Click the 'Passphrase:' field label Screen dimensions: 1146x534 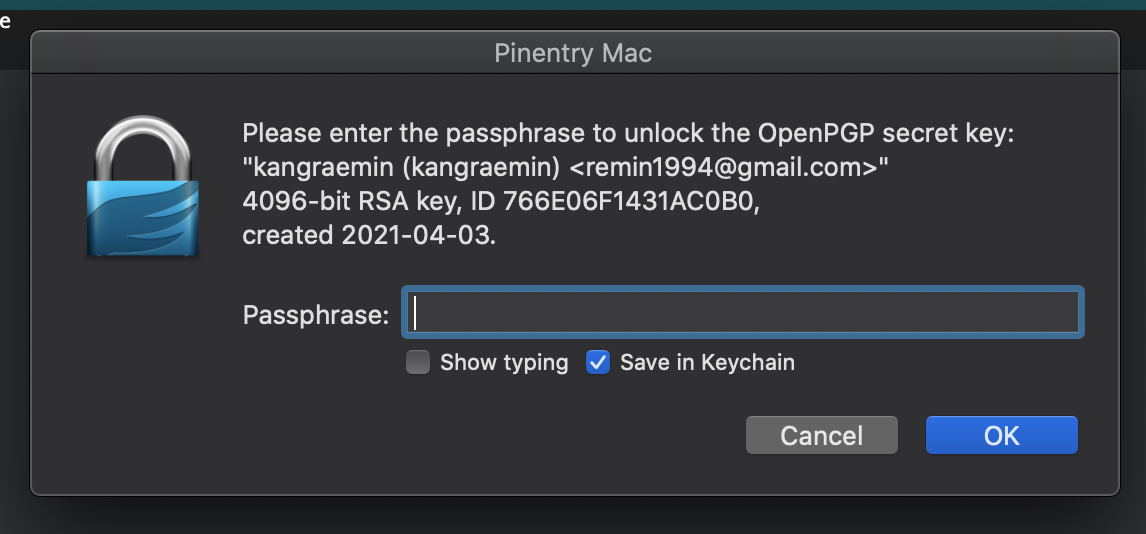click(x=316, y=315)
